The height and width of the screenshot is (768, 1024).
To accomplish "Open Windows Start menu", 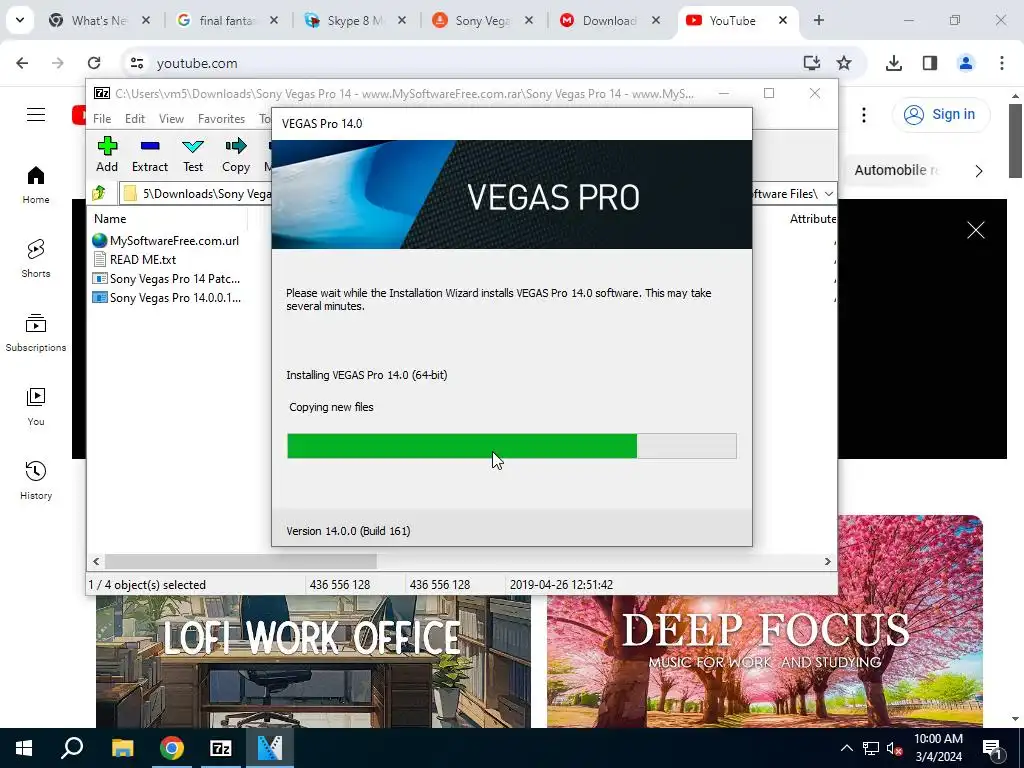I will tap(24, 748).
